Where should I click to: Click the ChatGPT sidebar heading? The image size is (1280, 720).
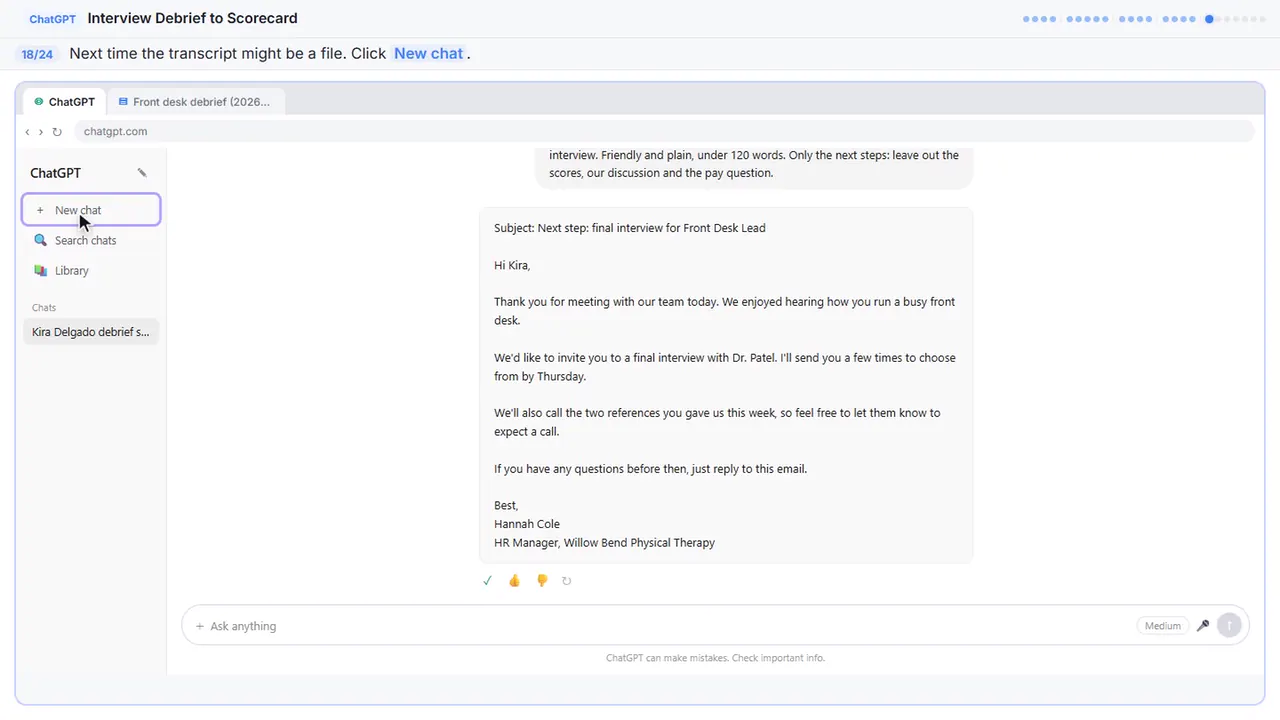coord(55,173)
